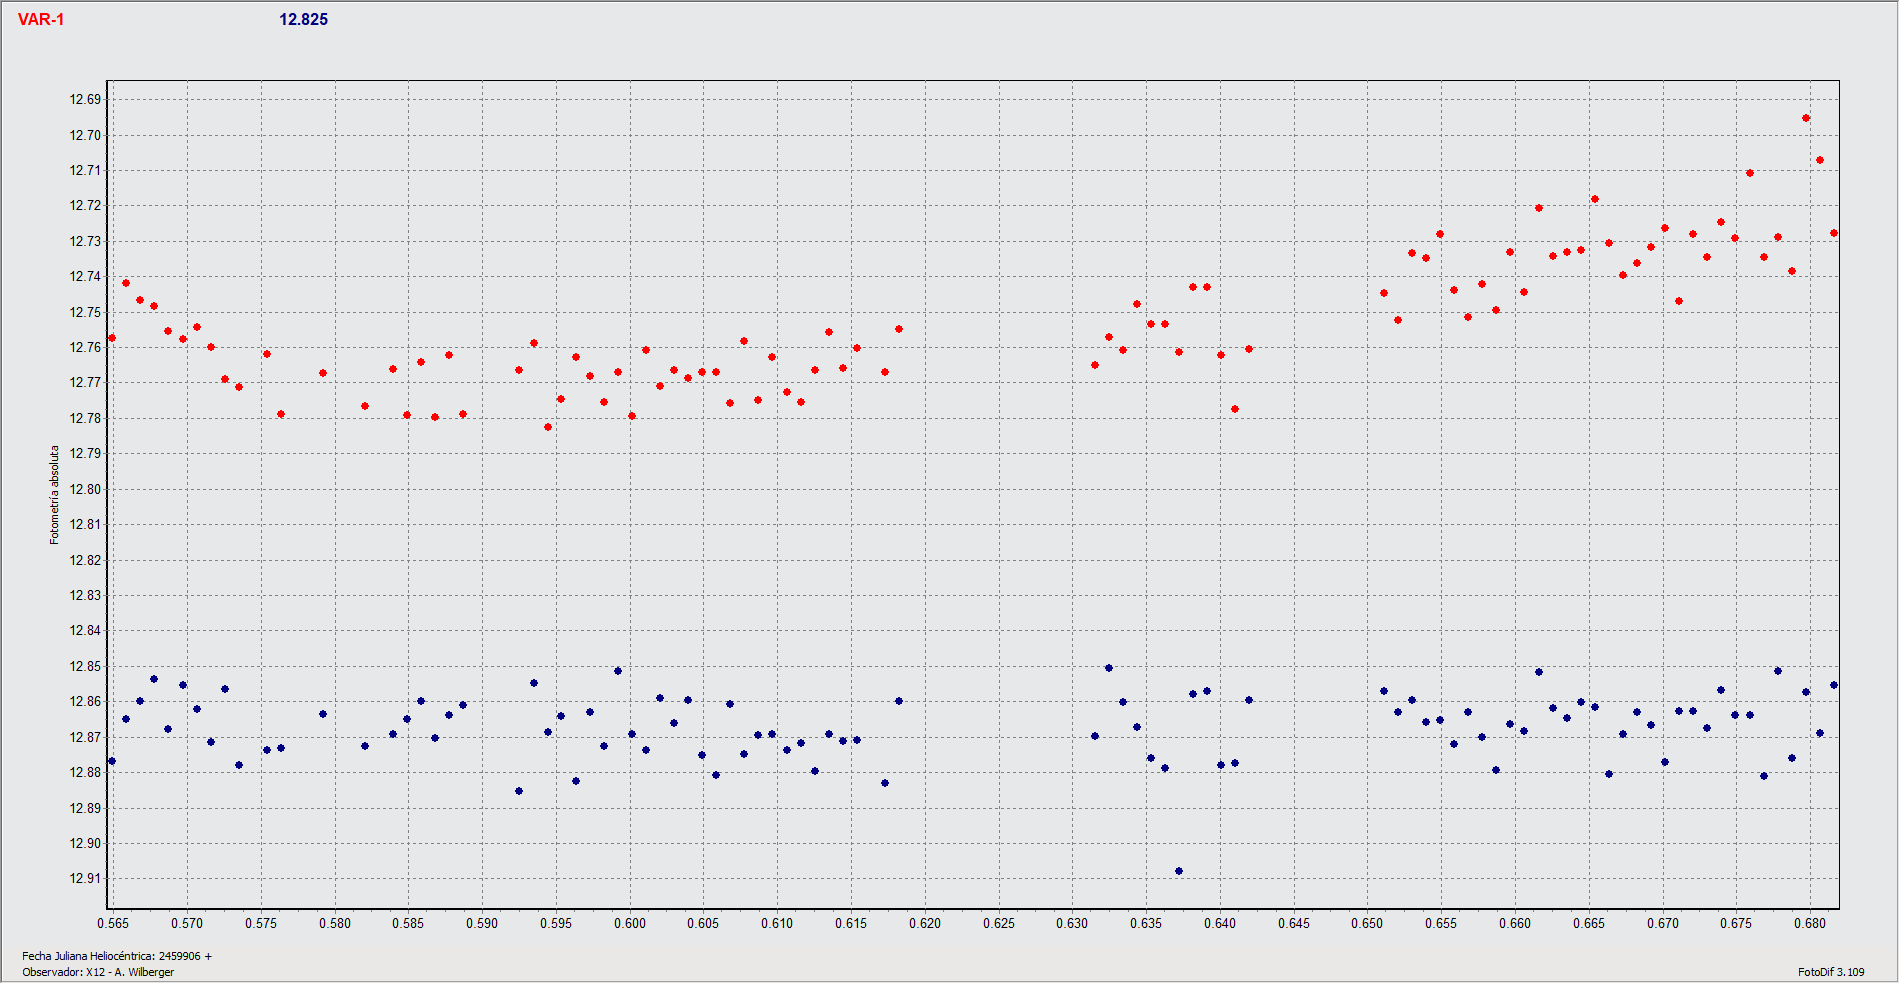Click the Observador X12 - A. Wilberger text
The width and height of the screenshot is (1900, 984).
tap(98, 972)
